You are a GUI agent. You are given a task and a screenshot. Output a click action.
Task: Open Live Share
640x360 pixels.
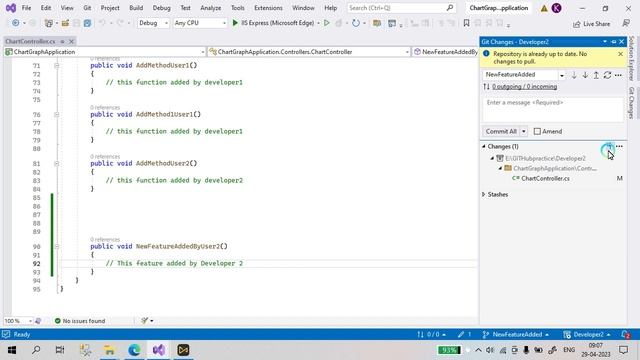(x=591, y=24)
